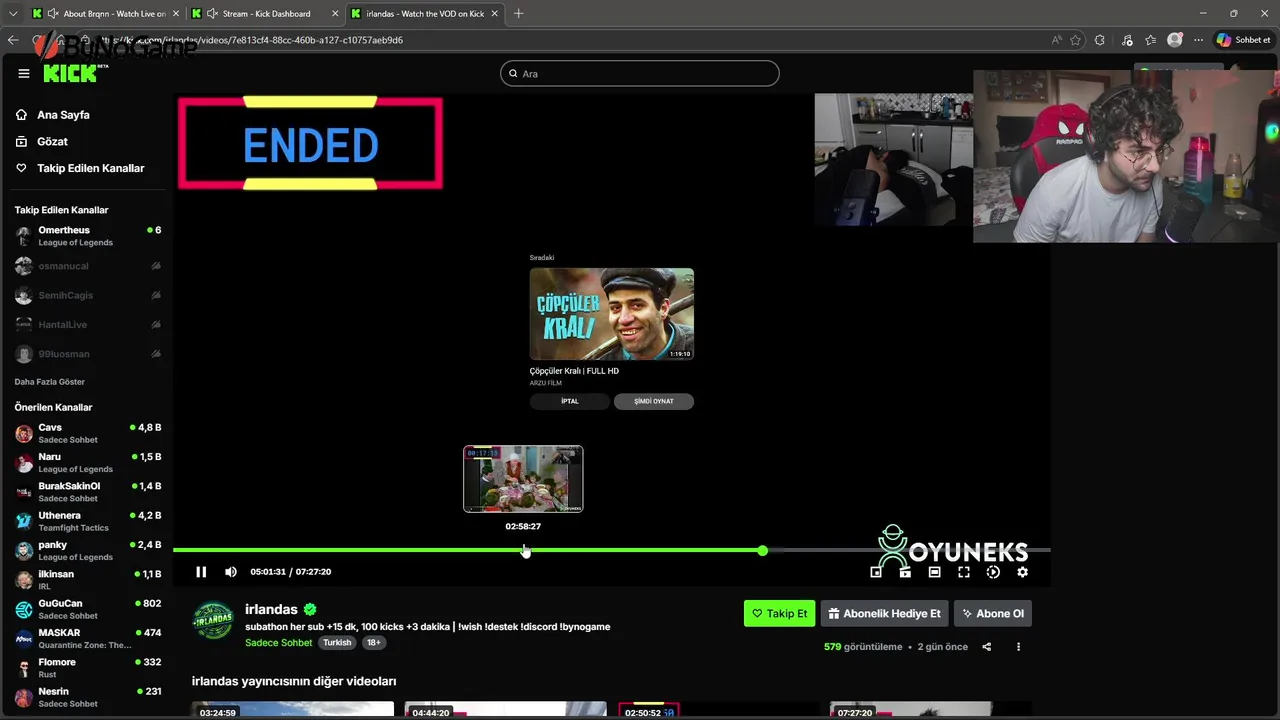Open SemihCagis channel in sidebar

pos(88,295)
